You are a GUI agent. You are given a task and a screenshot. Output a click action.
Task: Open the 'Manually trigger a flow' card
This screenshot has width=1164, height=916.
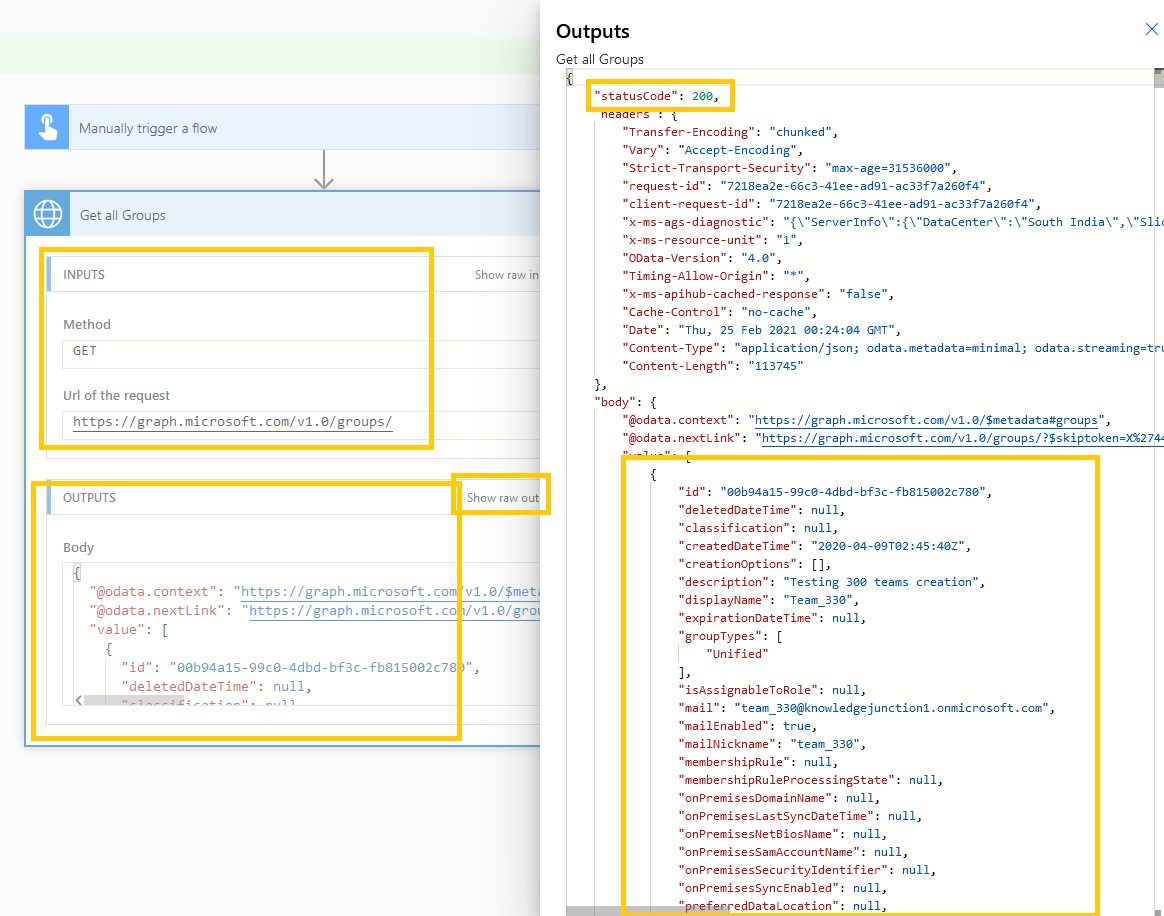[283, 127]
